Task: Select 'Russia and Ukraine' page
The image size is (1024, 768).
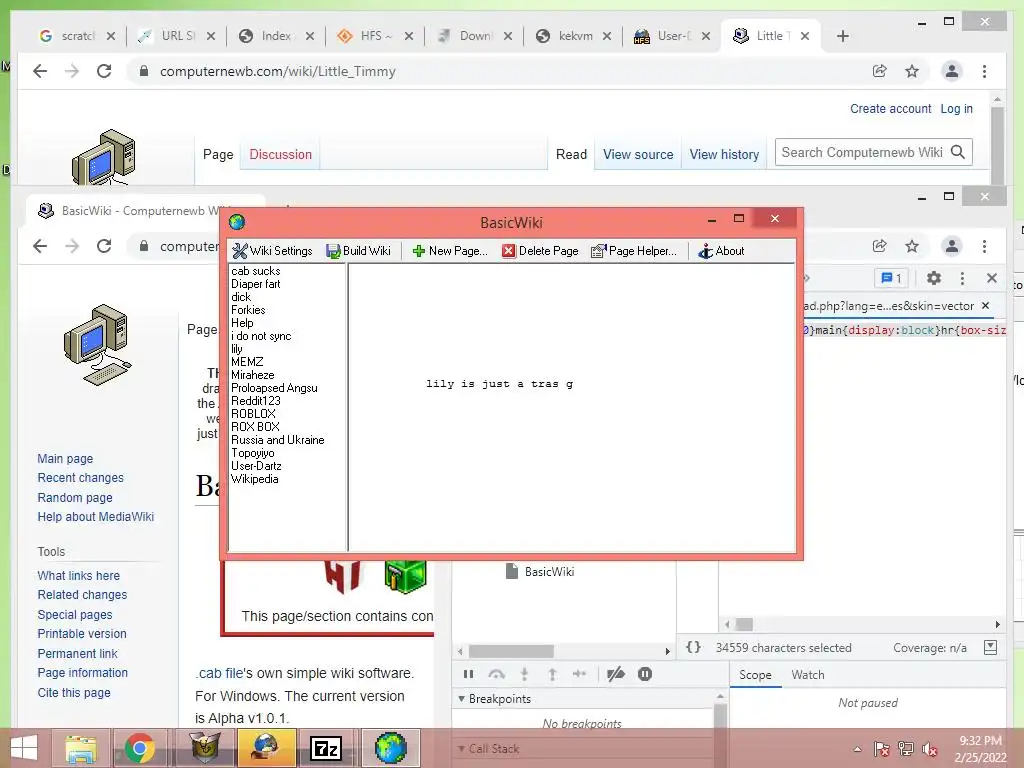Action: tap(278, 440)
